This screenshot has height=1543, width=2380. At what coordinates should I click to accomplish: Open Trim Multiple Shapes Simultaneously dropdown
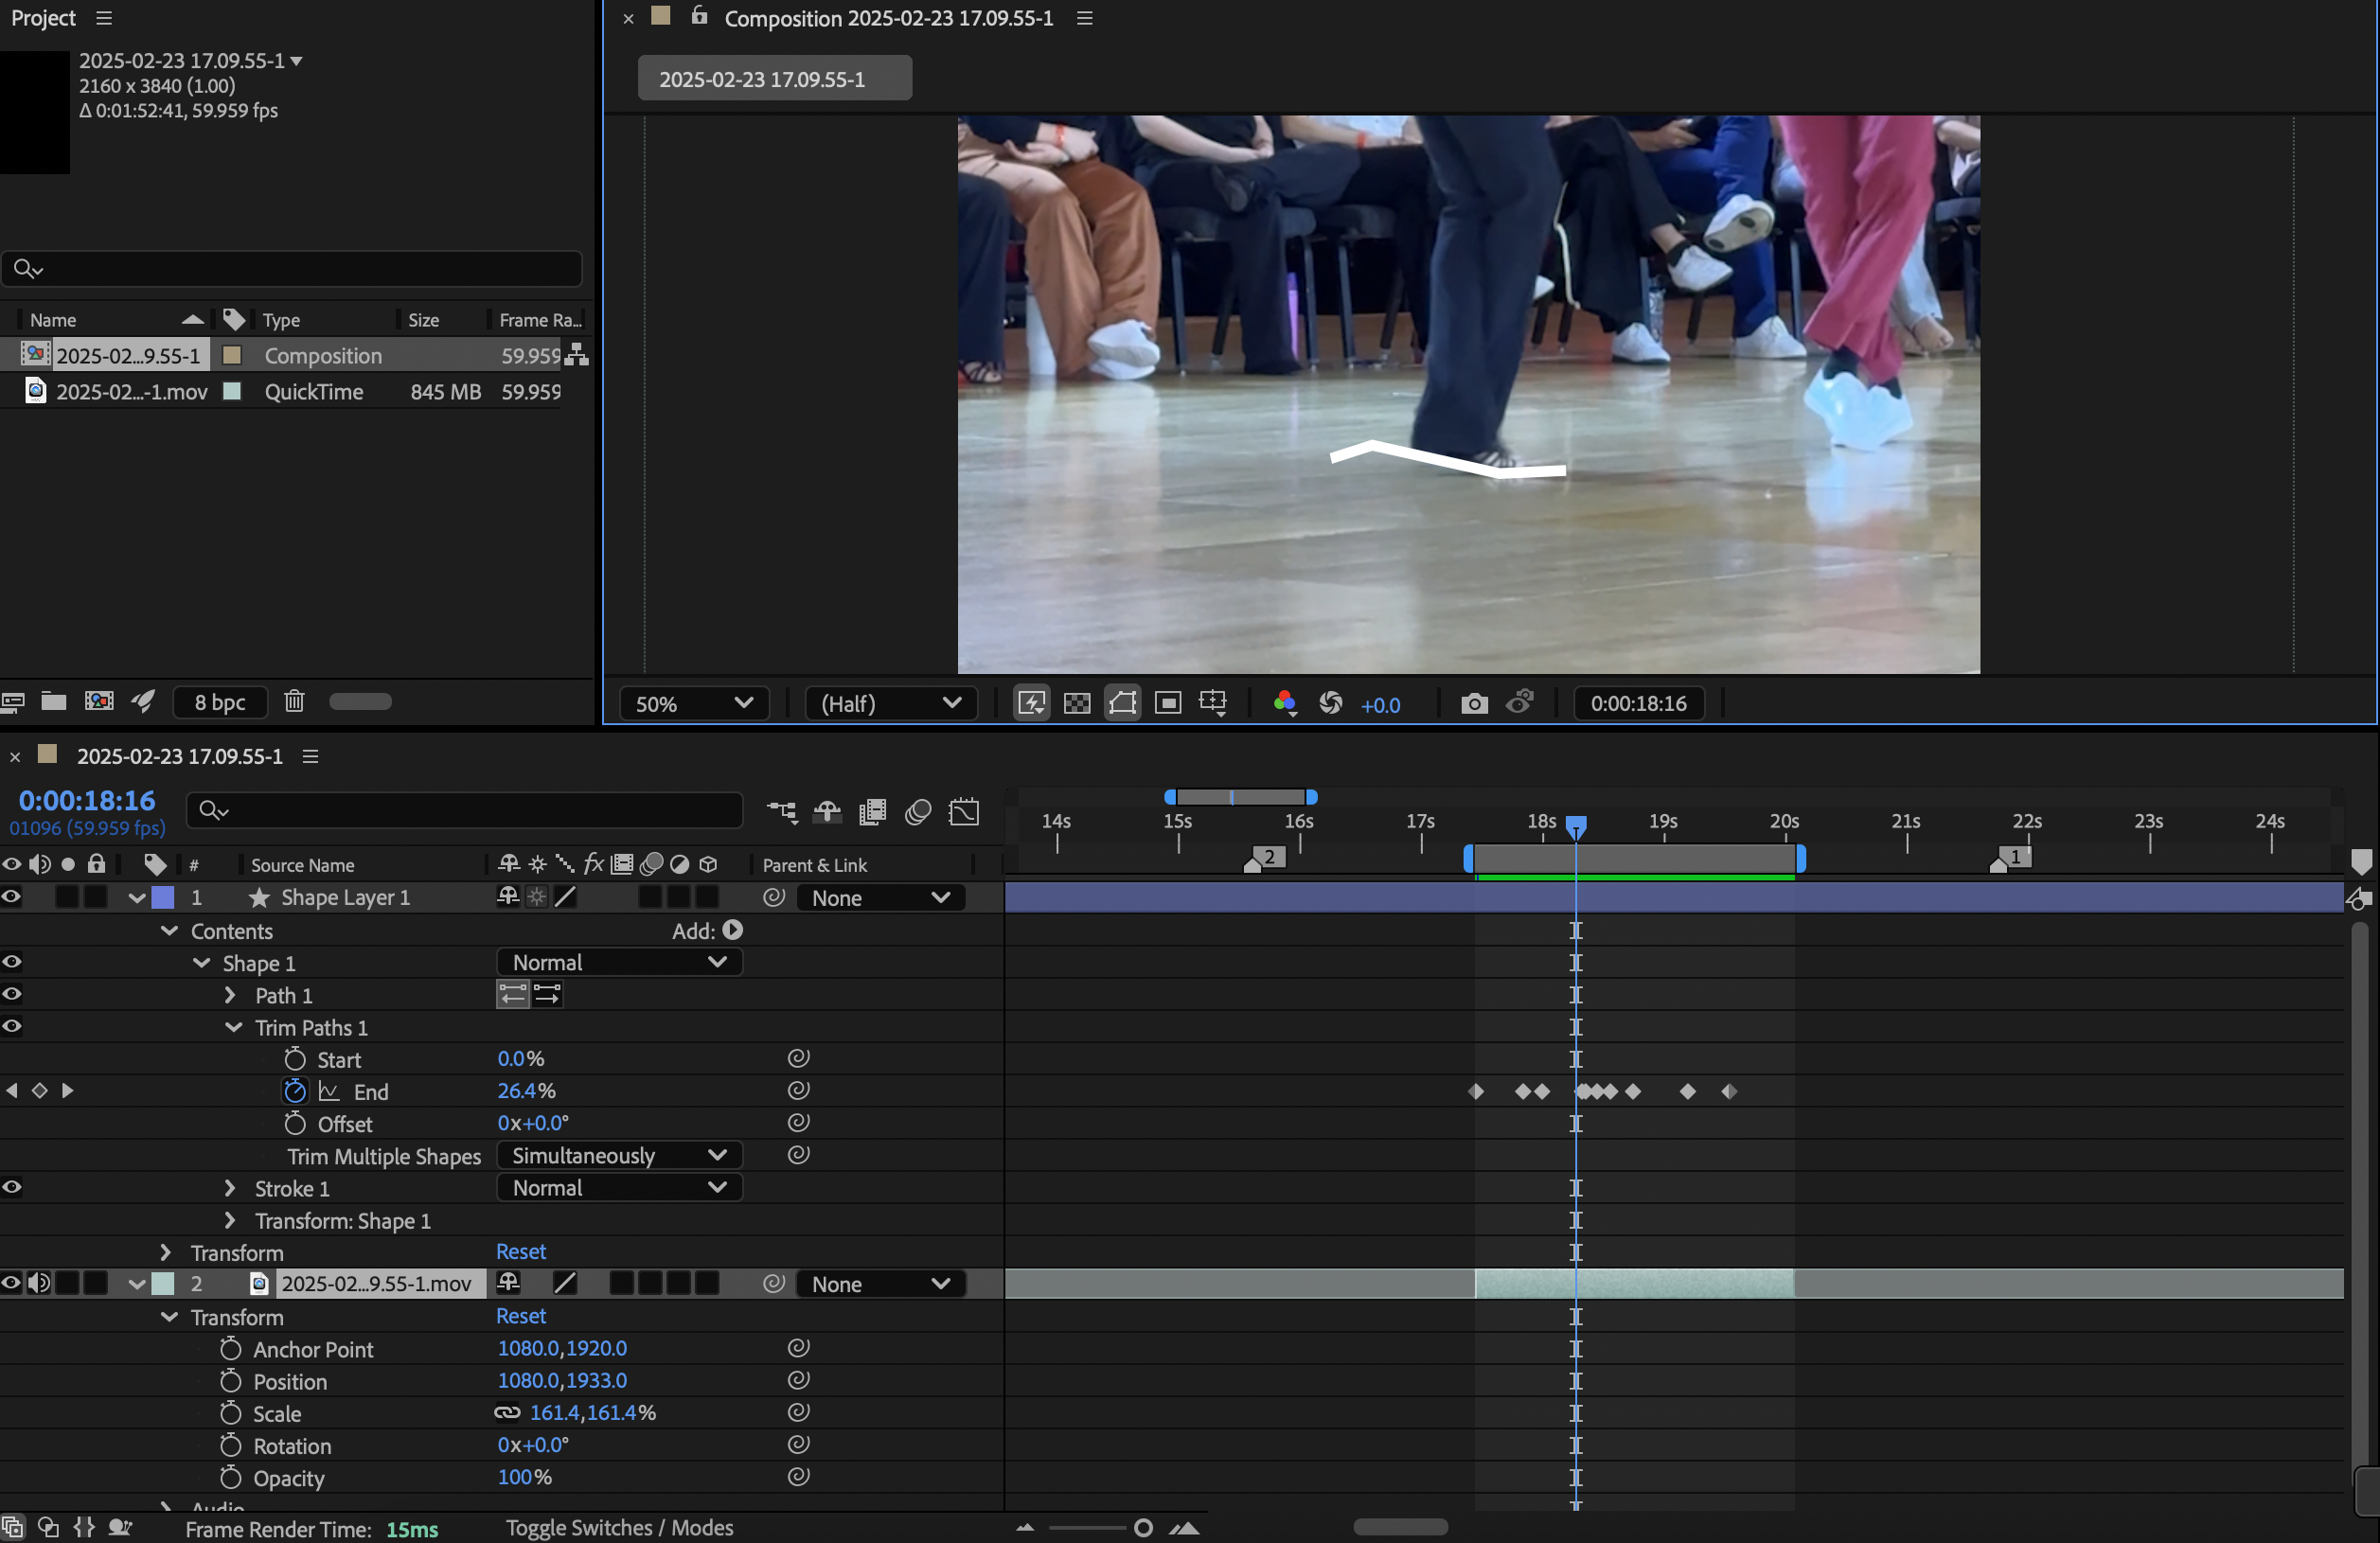coord(619,1156)
